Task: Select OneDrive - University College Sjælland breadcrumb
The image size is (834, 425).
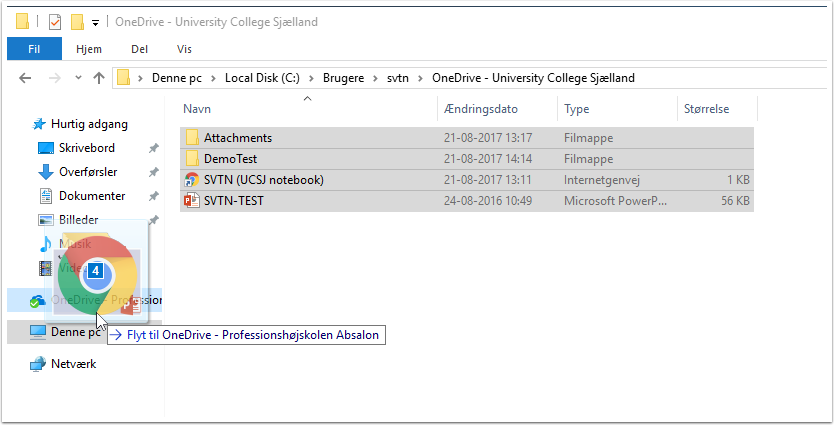Action: pyautogui.click(x=533, y=78)
